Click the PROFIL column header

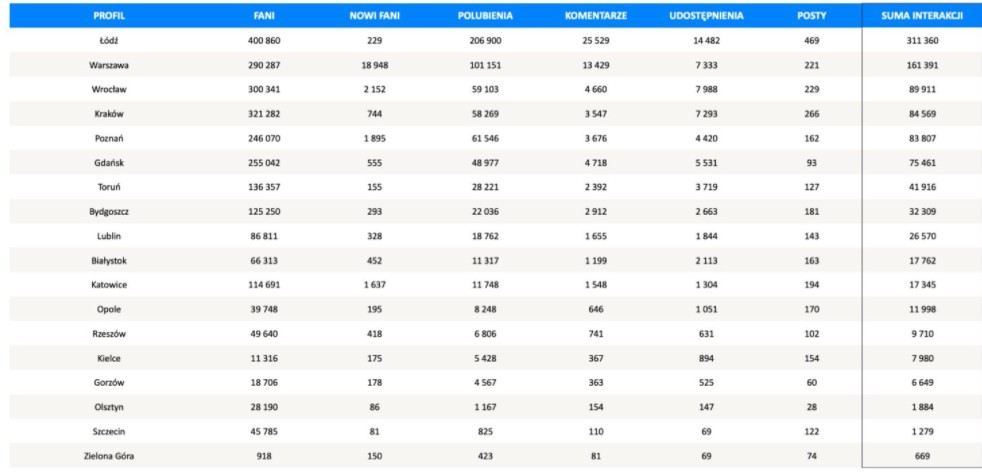pos(110,17)
